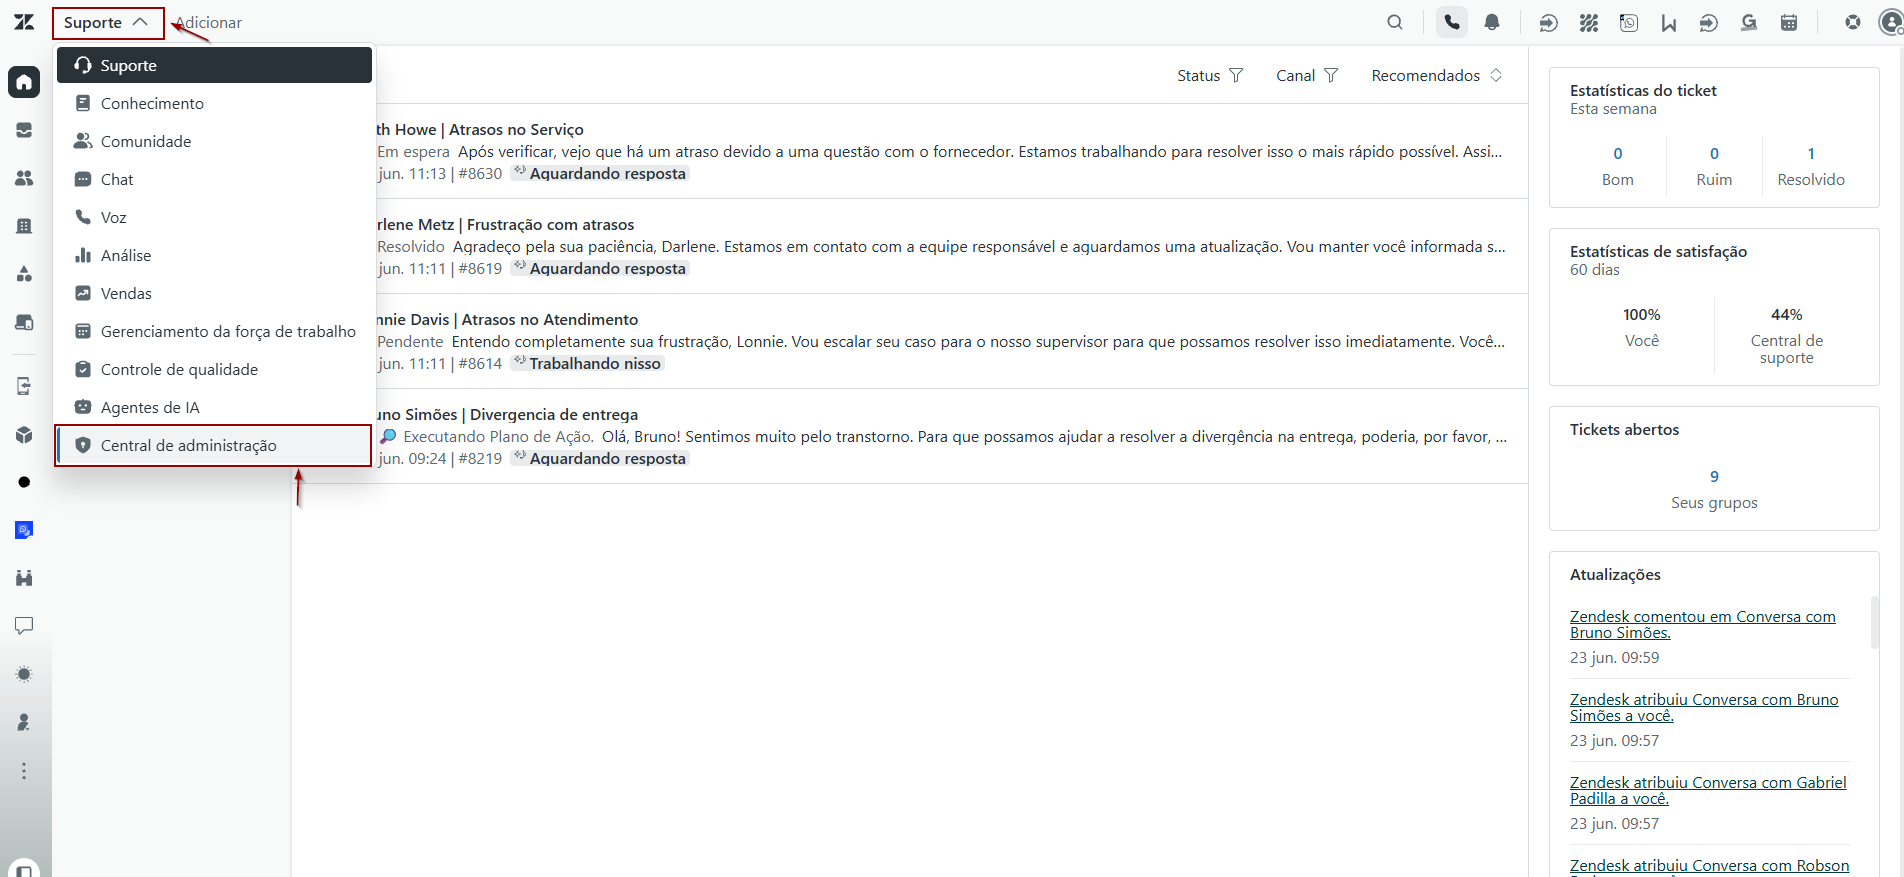Click the W-shaped app icon in top bar
The height and width of the screenshot is (877, 1904).
point(1669,22)
